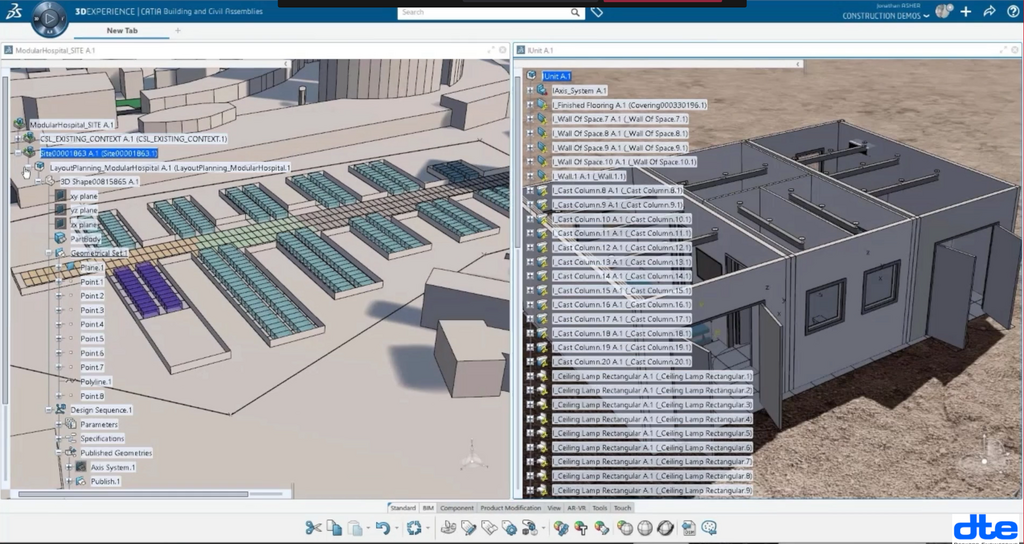Click the stamp icon after Update

point(448,528)
